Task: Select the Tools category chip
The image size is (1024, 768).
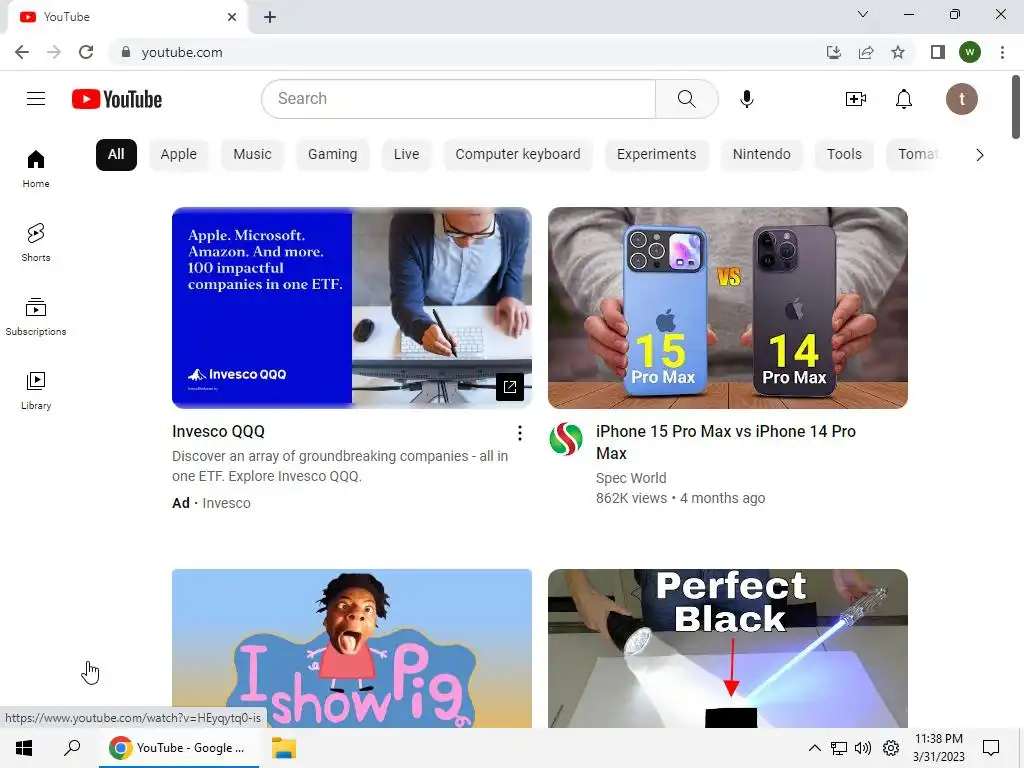Action: point(844,155)
